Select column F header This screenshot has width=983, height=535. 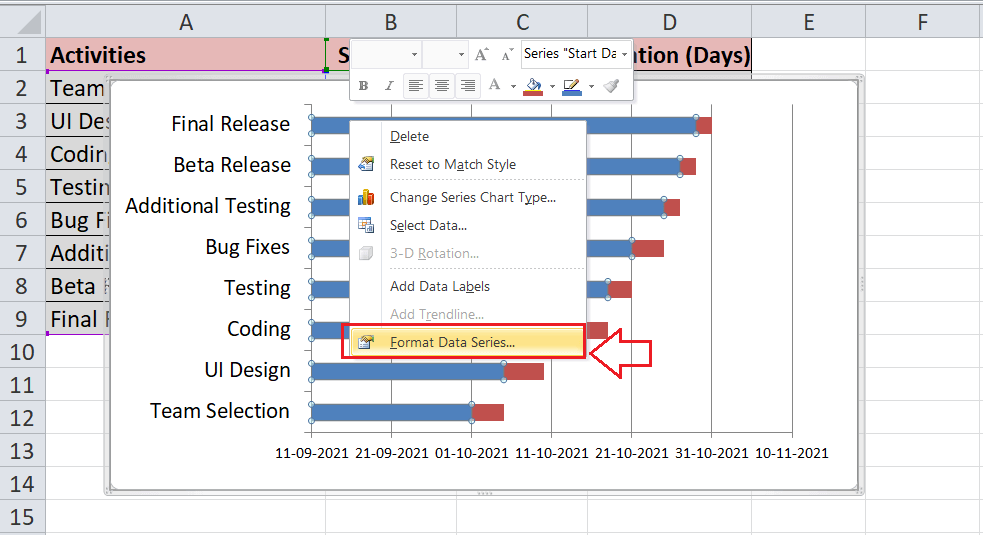923,23
